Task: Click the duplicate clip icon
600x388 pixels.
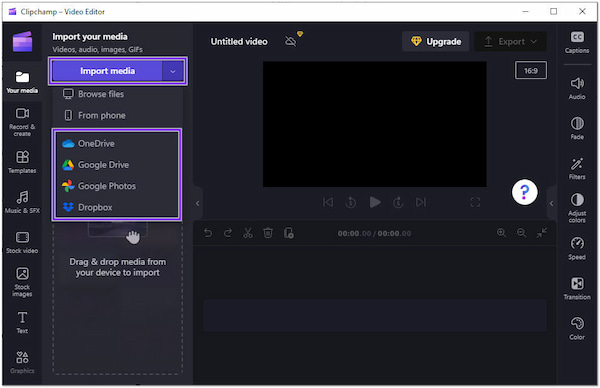Action: tap(289, 233)
